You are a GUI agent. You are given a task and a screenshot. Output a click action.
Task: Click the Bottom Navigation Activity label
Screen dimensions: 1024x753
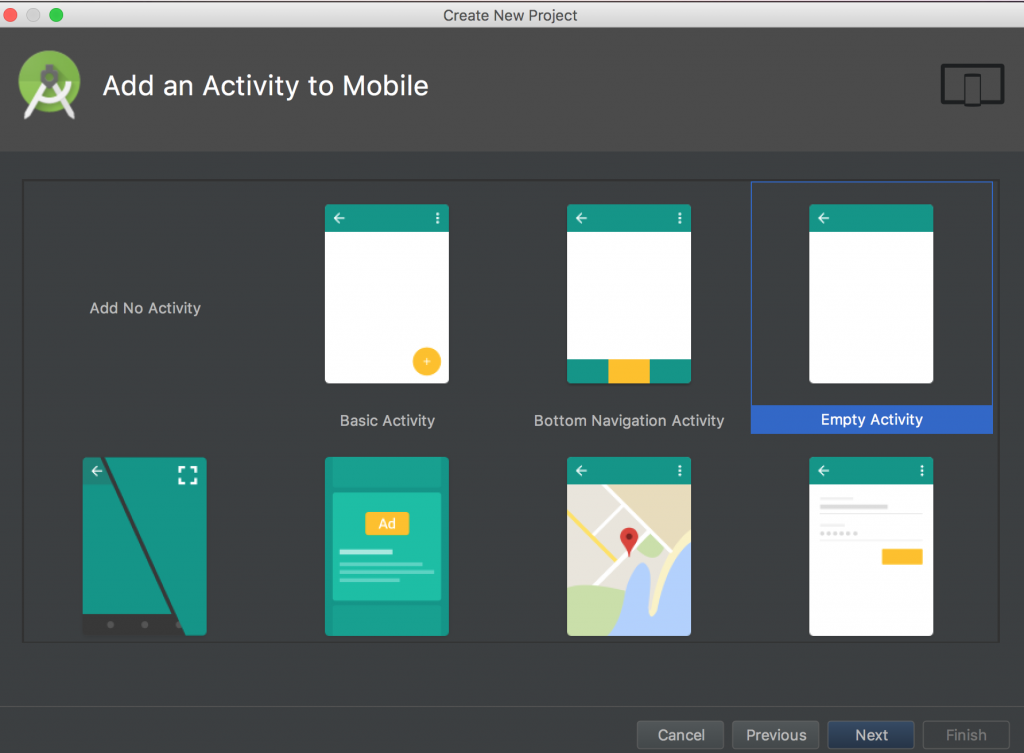coord(629,421)
